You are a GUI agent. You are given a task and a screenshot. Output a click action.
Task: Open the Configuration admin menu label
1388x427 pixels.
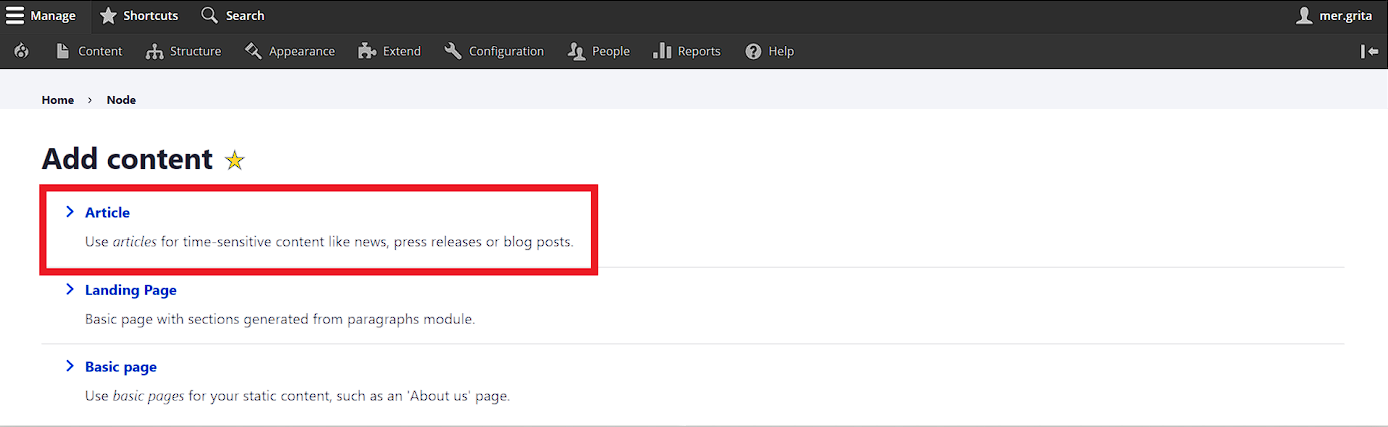click(506, 51)
